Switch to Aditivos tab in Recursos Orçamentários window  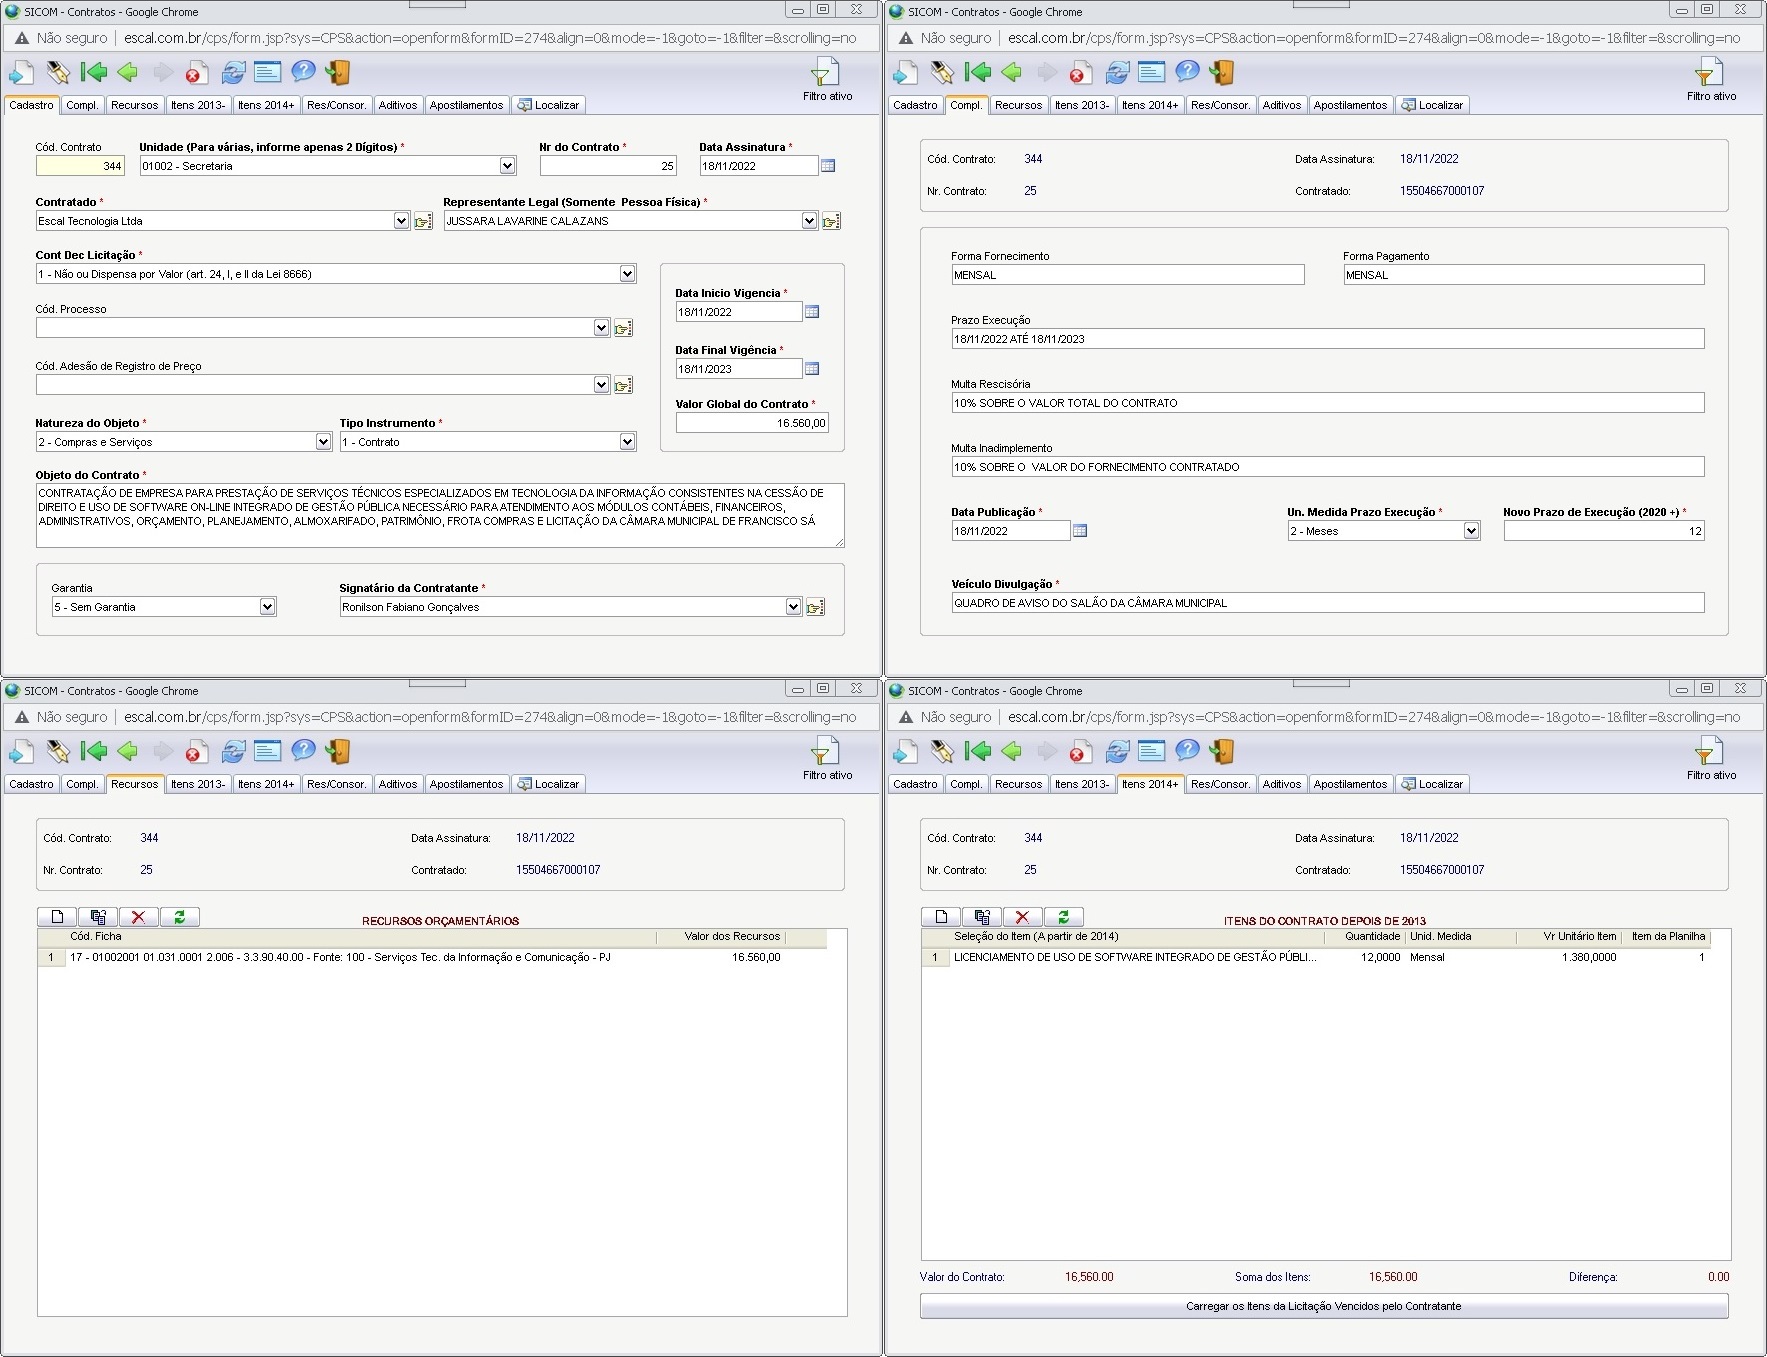point(397,784)
